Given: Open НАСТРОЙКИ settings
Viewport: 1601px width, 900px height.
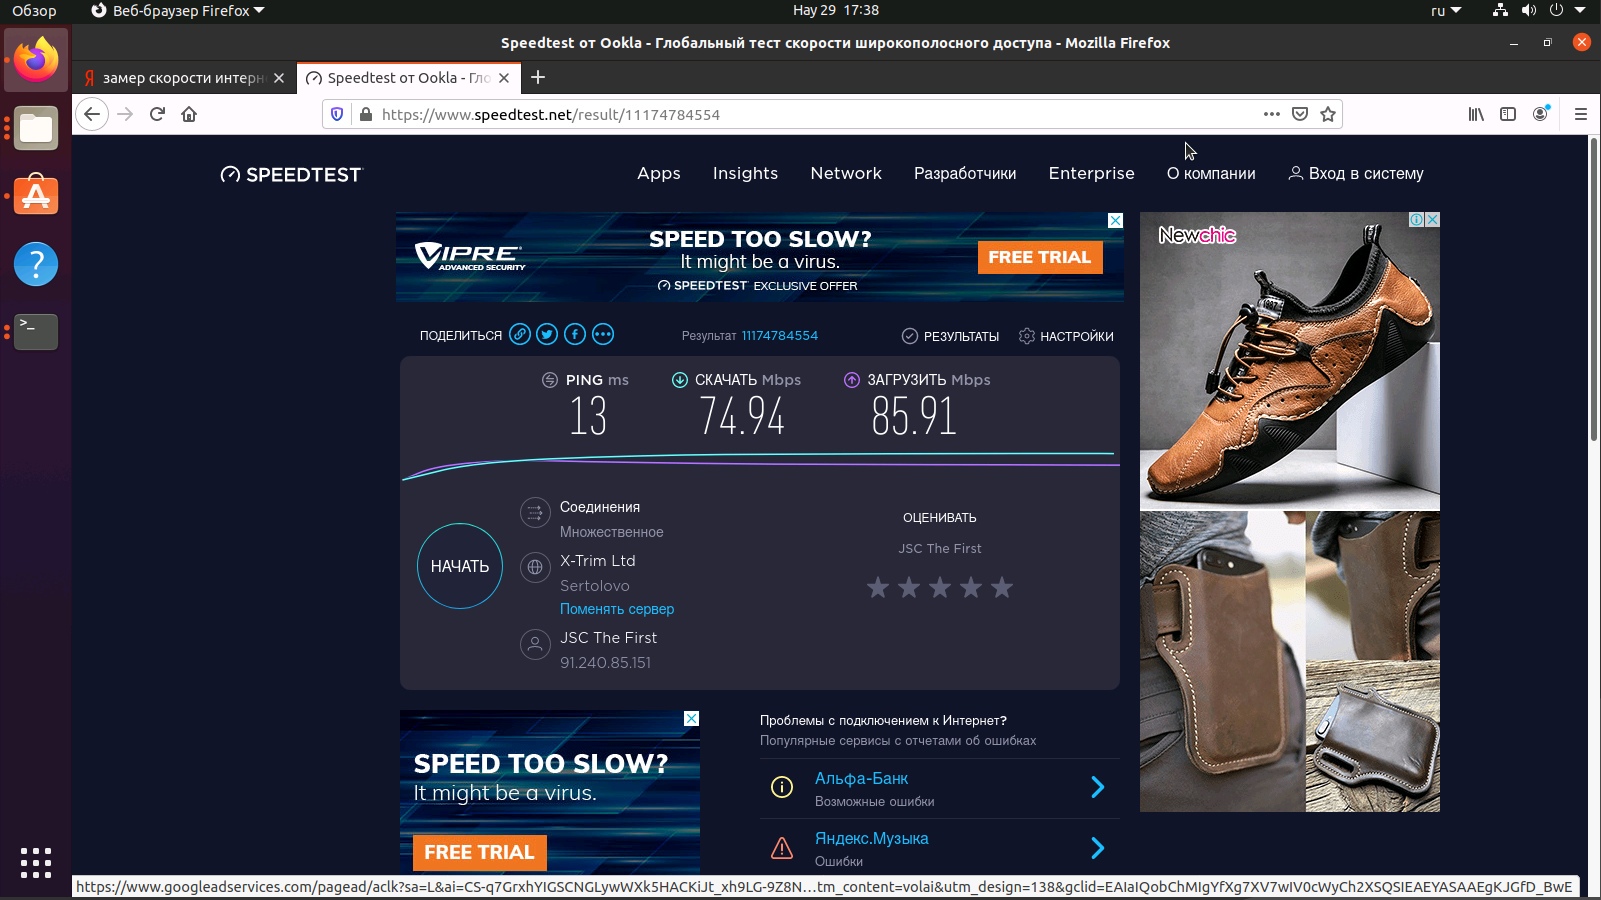Looking at the screenshot, I should (x=1066, y=336).
